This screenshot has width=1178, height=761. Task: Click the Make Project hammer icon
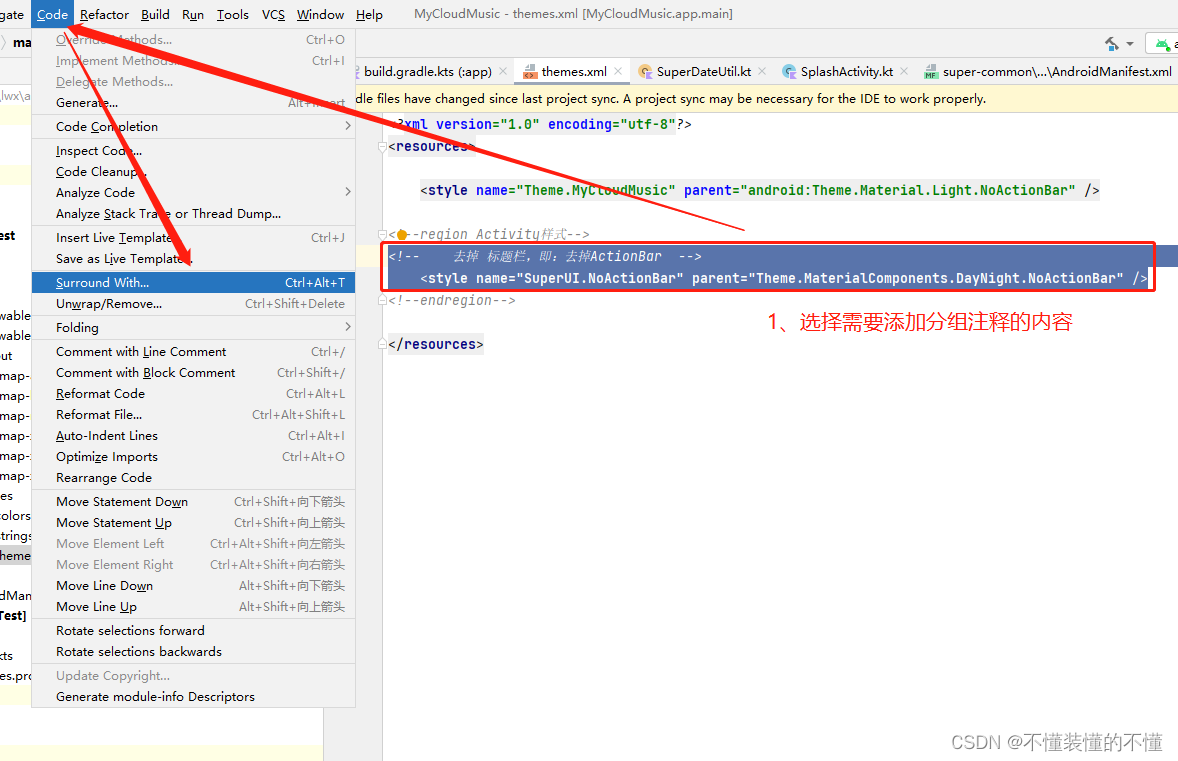[x=1112, y=44]
